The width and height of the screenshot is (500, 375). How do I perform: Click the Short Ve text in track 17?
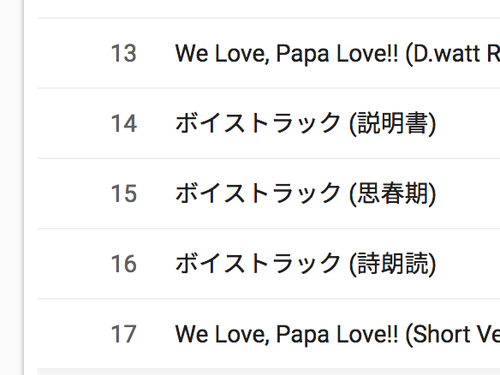[x=457, y=334]
